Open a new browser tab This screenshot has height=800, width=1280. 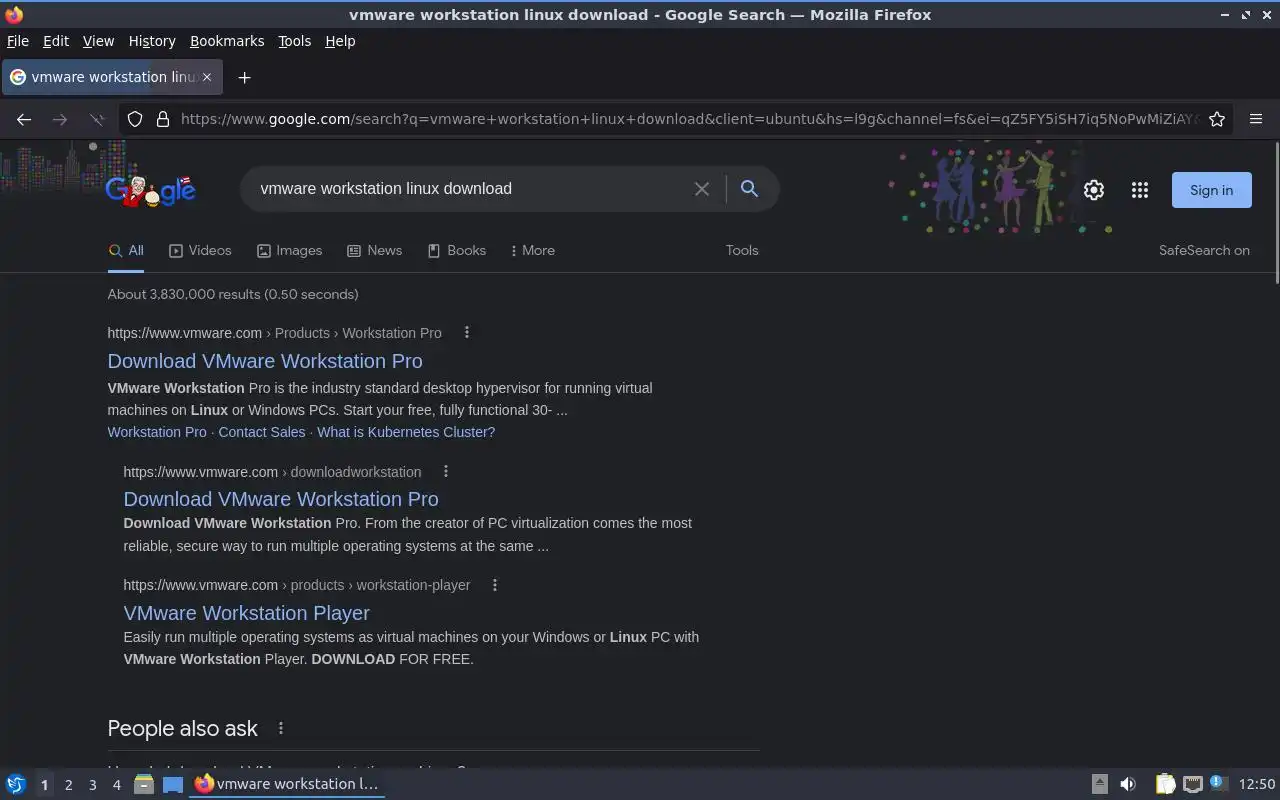coord(244,77)
